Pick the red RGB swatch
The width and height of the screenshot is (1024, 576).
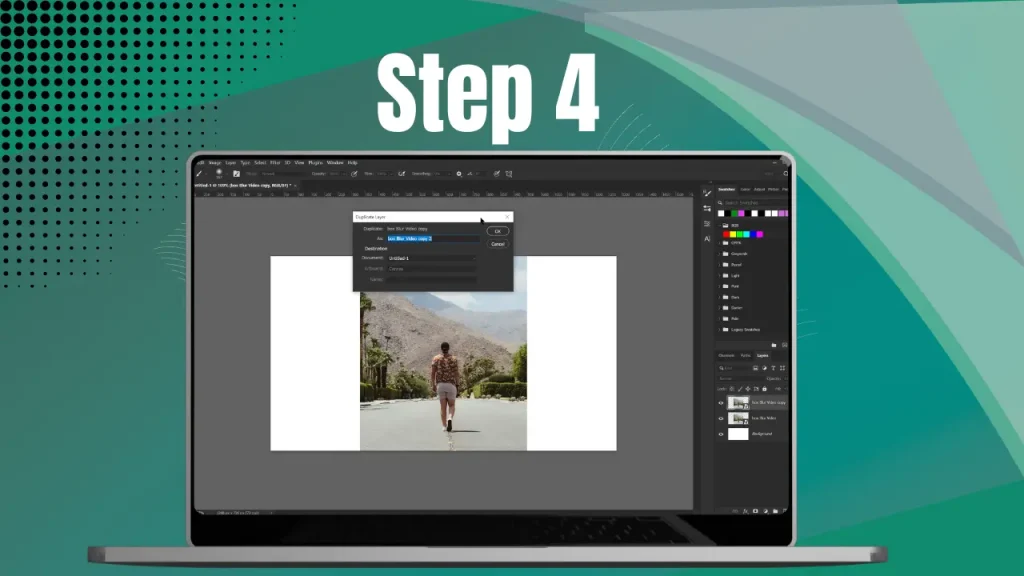click(x=726, y=234)
